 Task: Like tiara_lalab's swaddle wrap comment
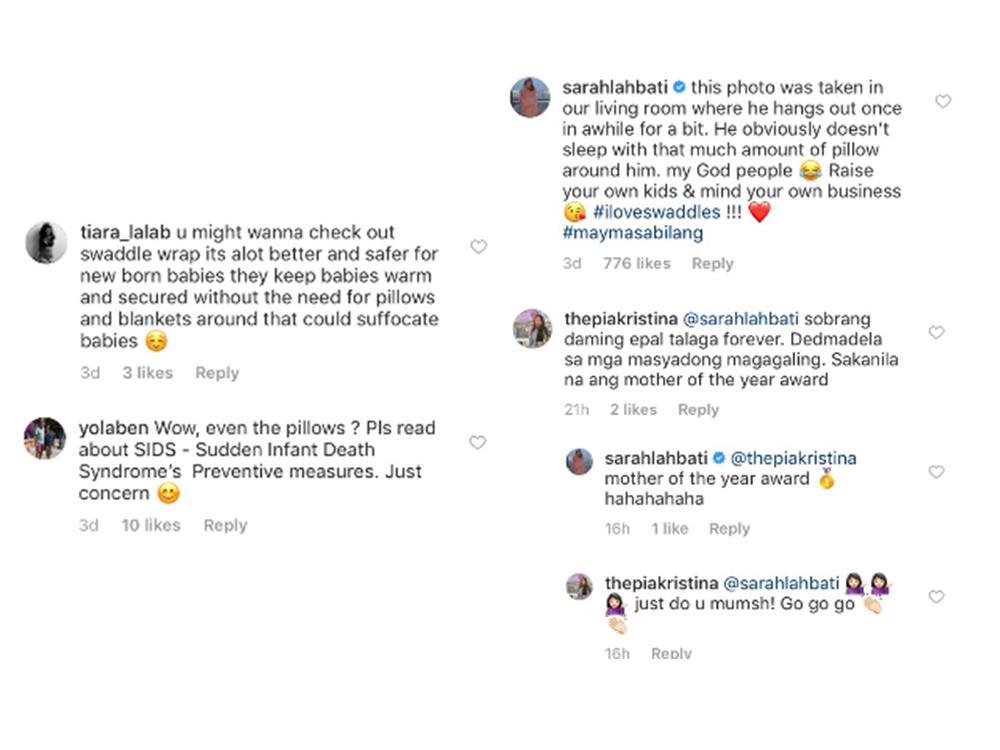[479, 247]
